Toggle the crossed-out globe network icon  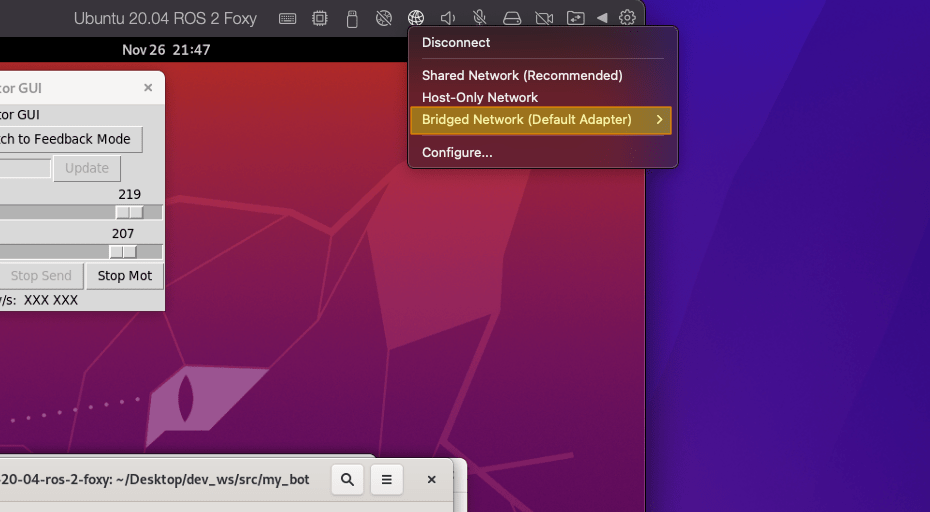pyautogui.click(x=383, y=18)
